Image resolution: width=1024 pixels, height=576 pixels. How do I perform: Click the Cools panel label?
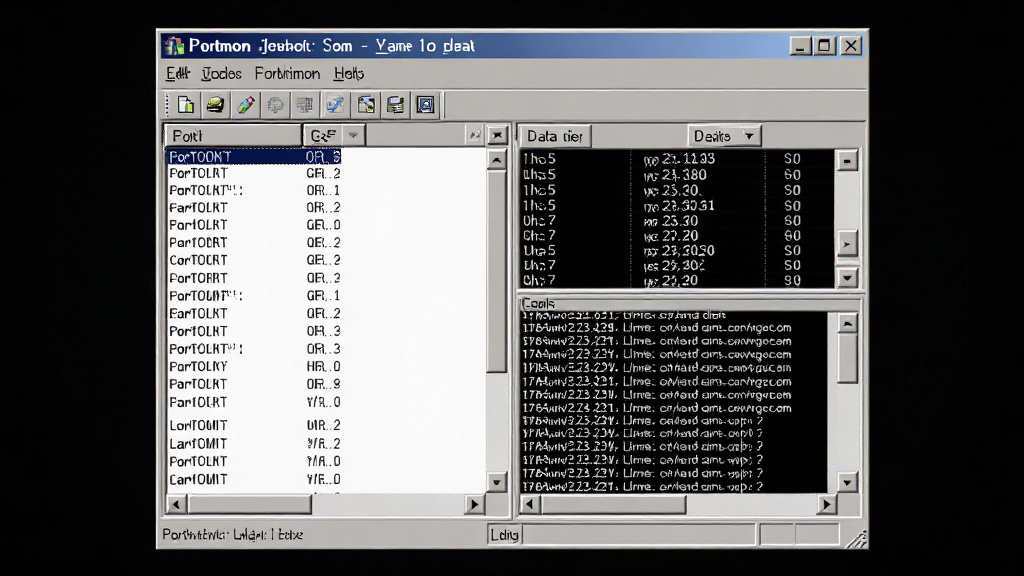coord(538,304)
